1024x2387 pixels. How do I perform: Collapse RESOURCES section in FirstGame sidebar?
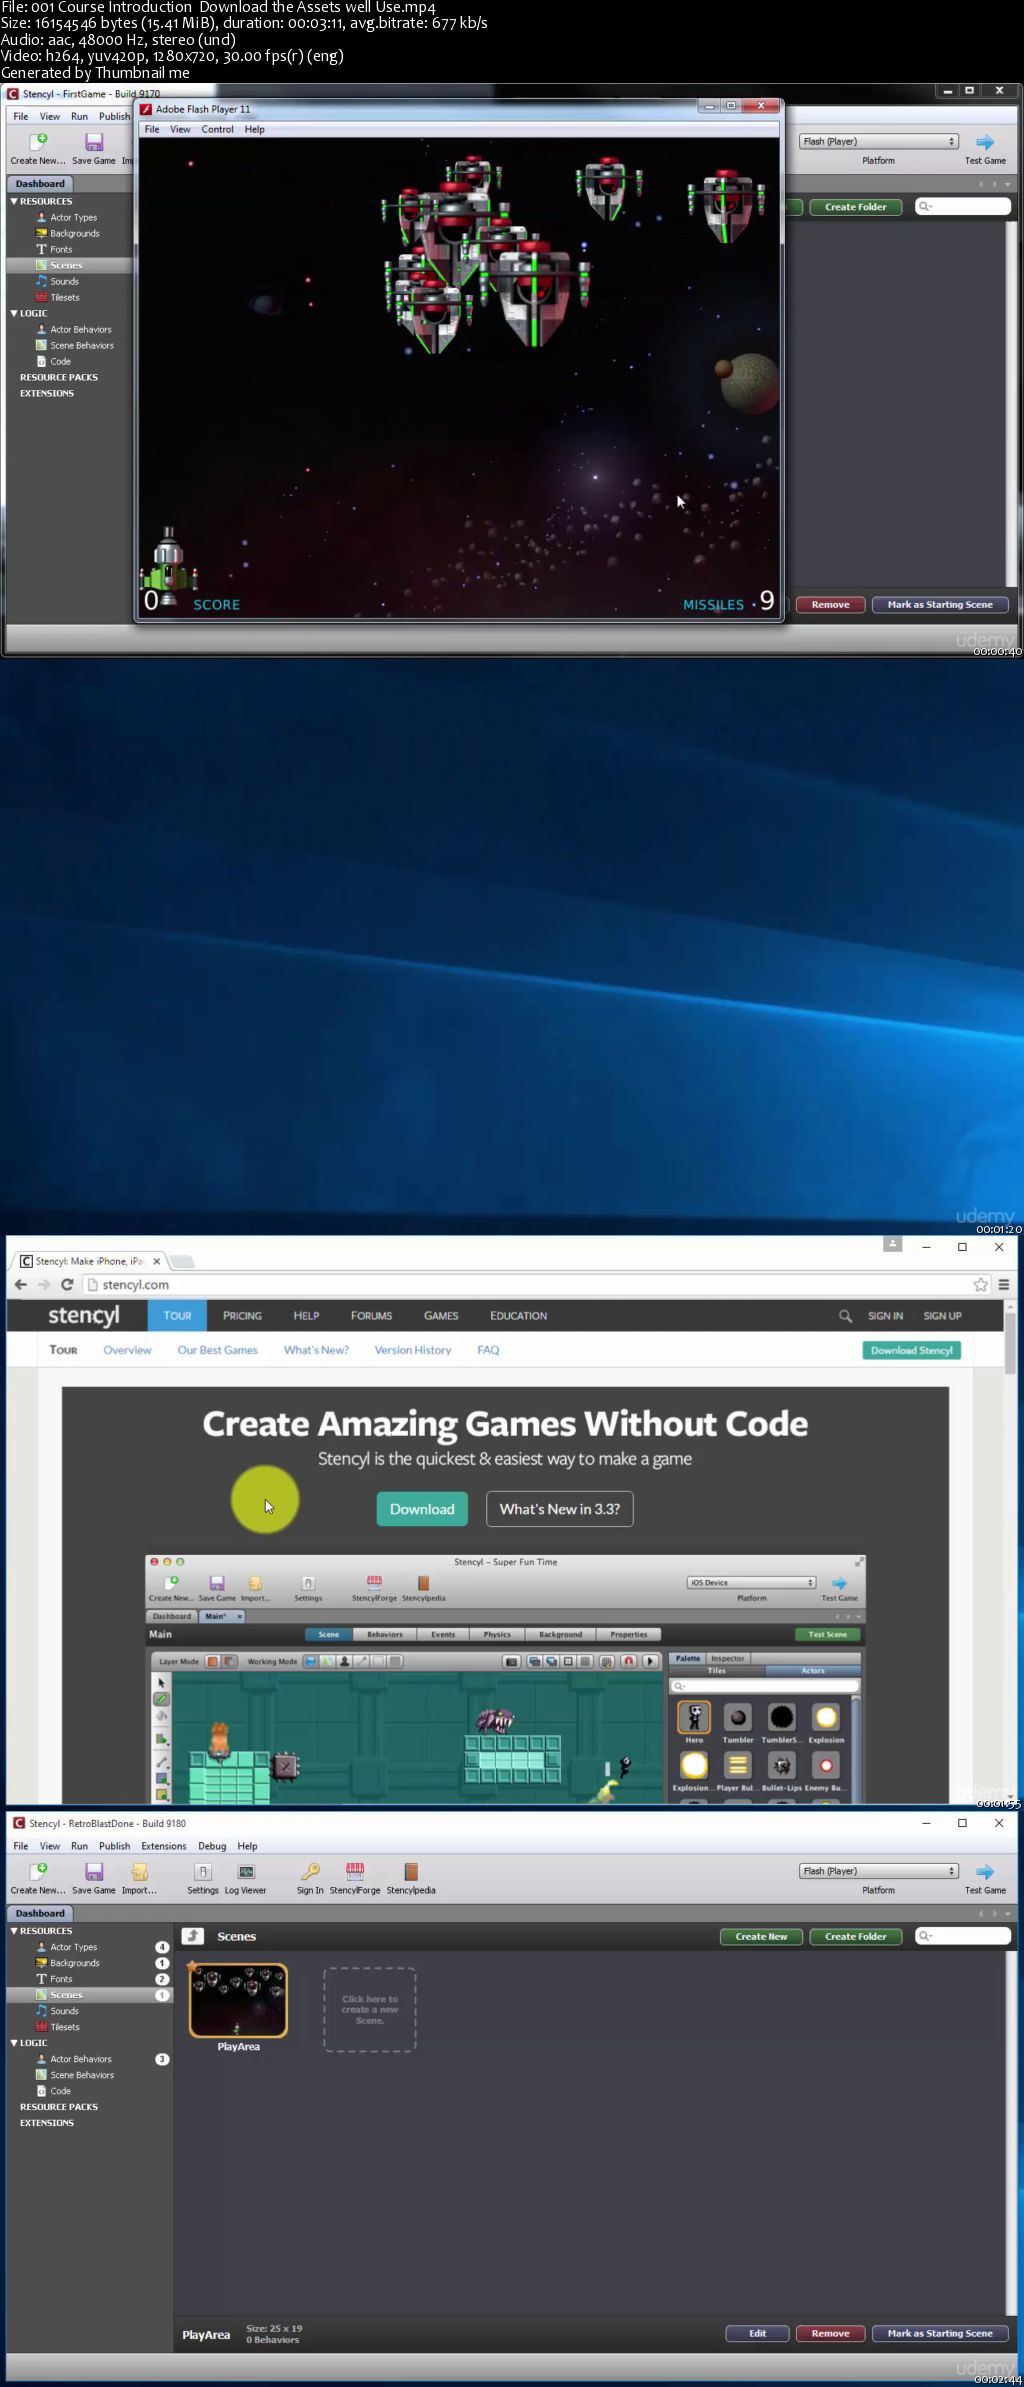pos(14,201)
